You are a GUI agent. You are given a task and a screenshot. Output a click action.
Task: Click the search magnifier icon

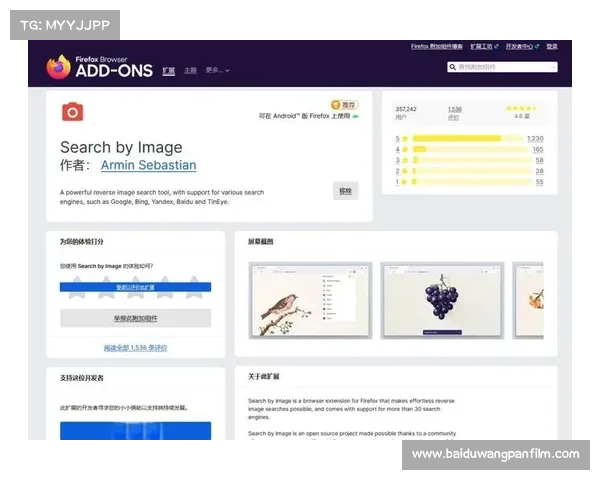click(x=453, y=67)
